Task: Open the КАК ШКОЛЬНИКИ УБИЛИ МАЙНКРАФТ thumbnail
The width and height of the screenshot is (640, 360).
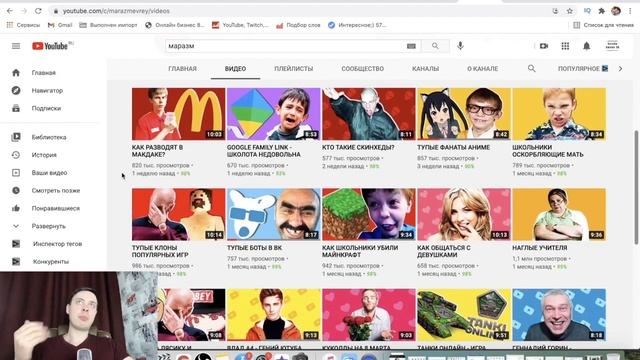Action: [x=369, y=214]
